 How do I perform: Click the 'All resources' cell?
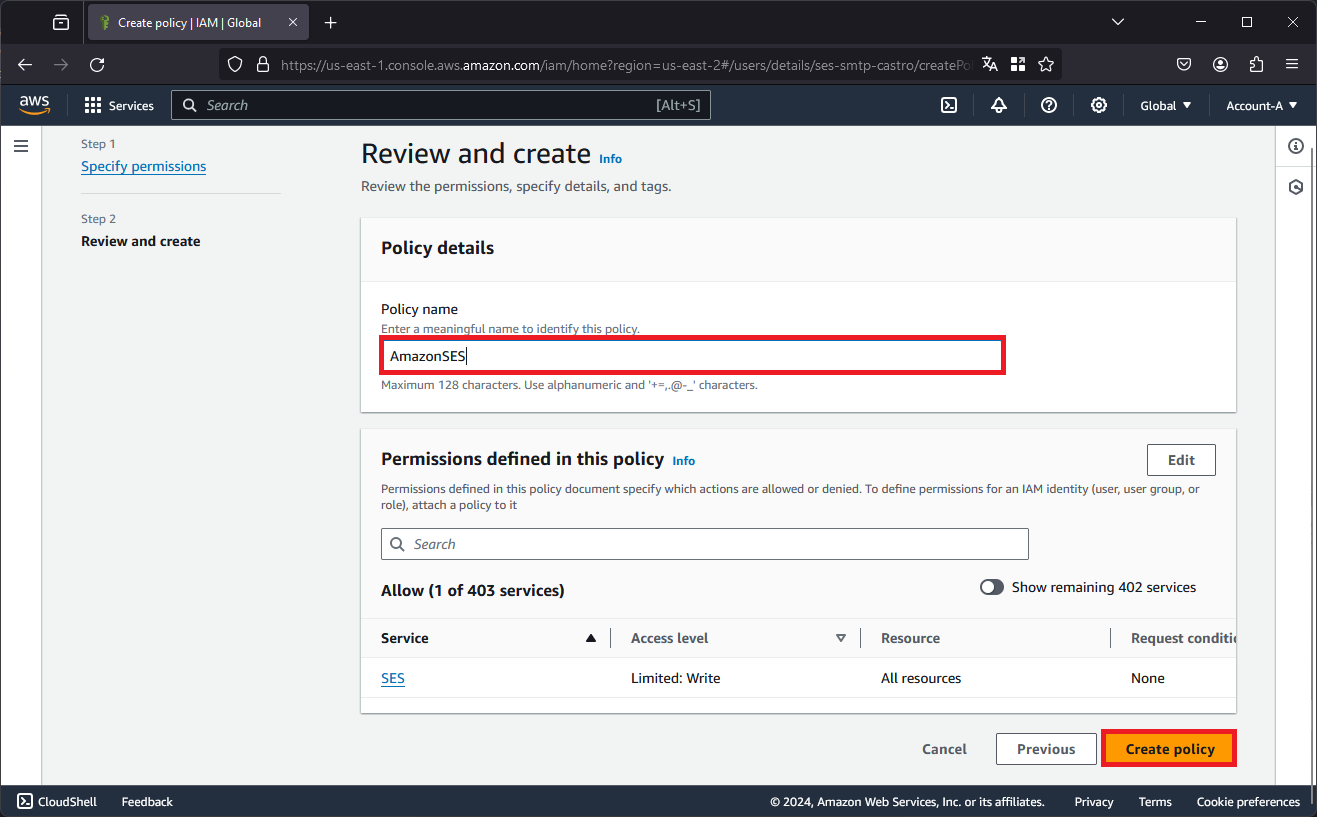point(921,678)
